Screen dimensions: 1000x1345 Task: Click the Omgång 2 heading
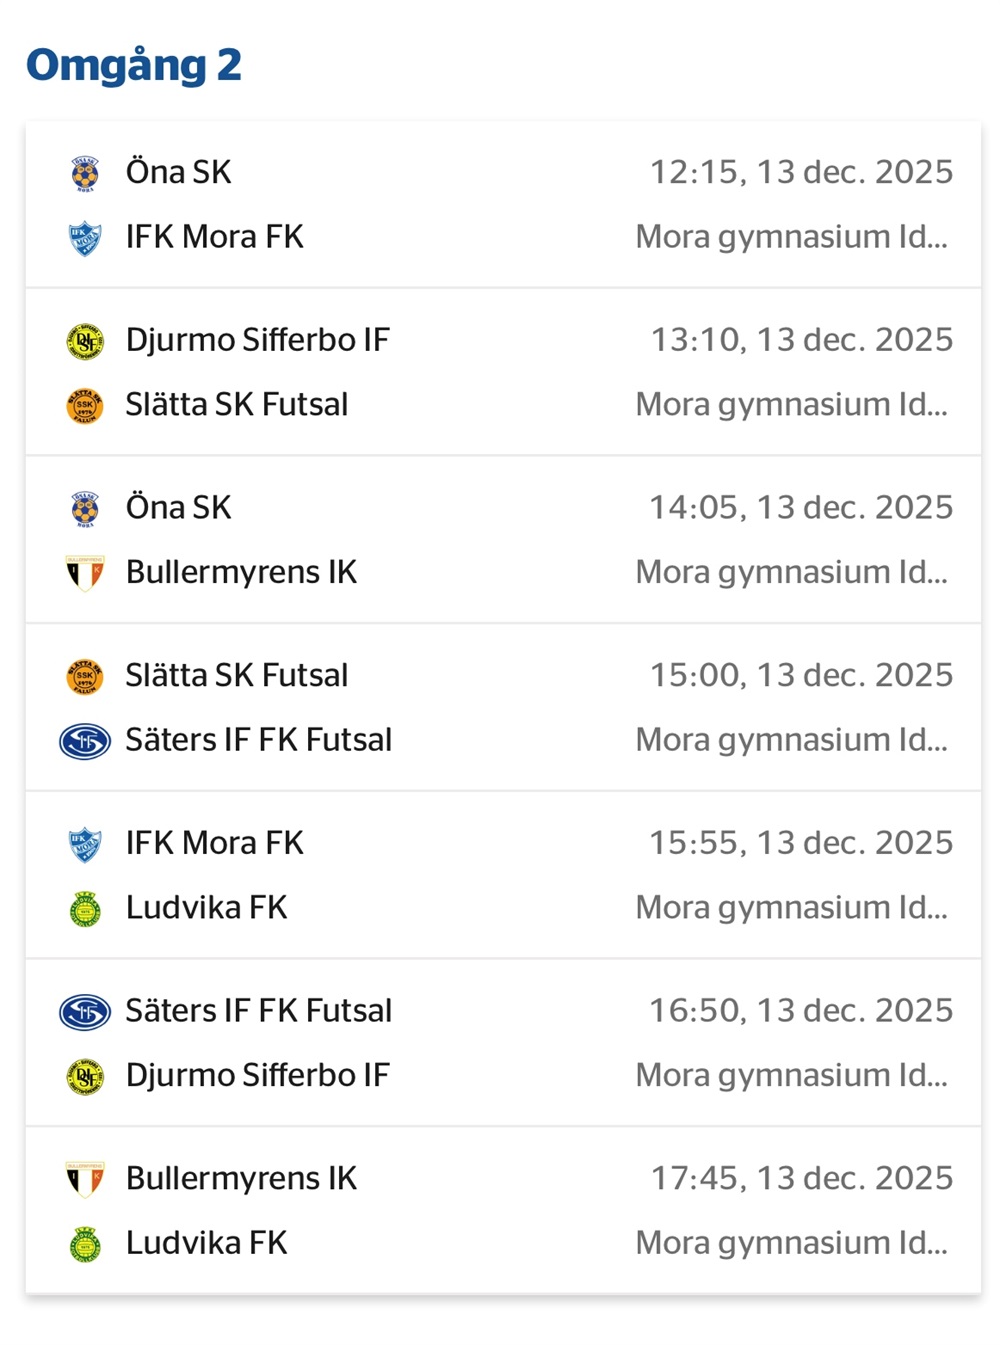134,65
